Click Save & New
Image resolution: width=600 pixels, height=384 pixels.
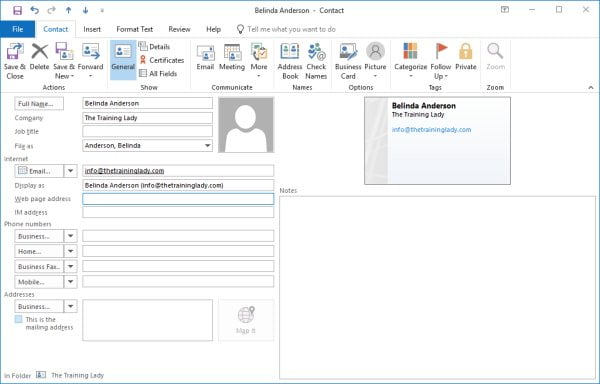coord(64,61)
